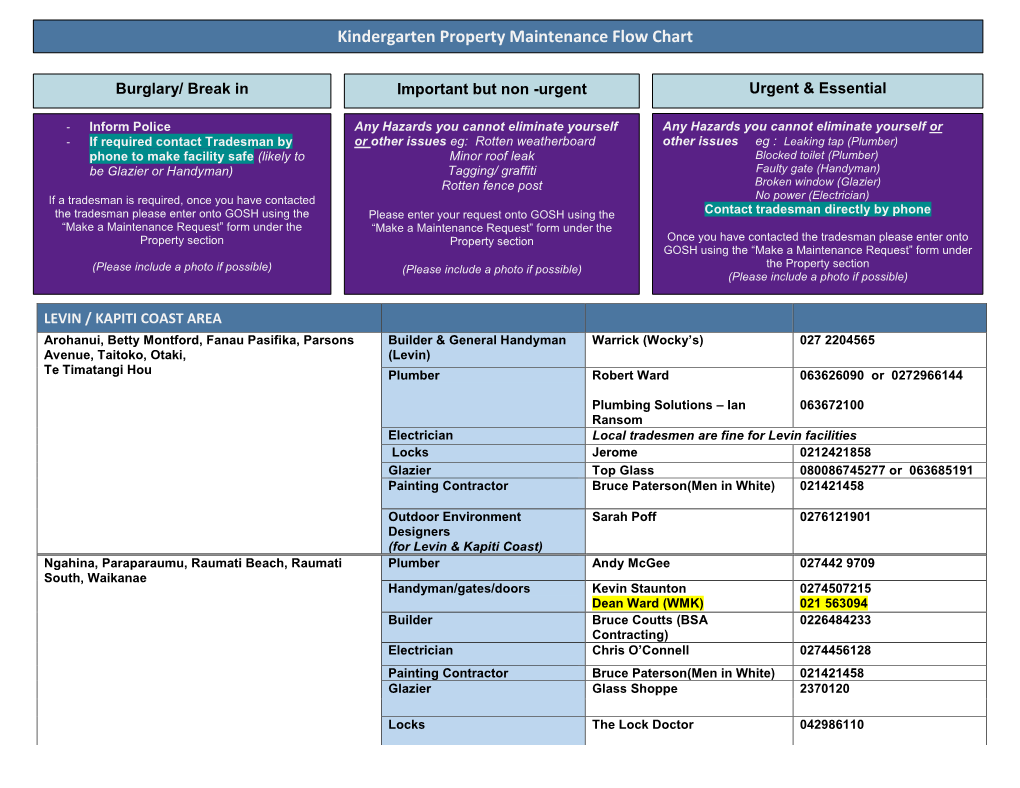Click the 'Inform Police' bullet text
The height and width of the screenshot is (788, 1020).
129,127
